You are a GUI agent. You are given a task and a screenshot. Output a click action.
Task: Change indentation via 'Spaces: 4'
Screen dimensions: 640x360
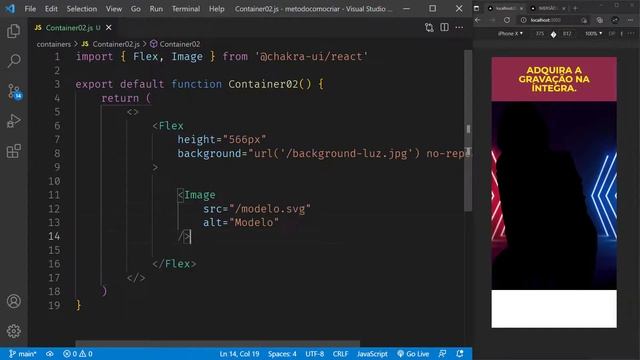point(282,354)
